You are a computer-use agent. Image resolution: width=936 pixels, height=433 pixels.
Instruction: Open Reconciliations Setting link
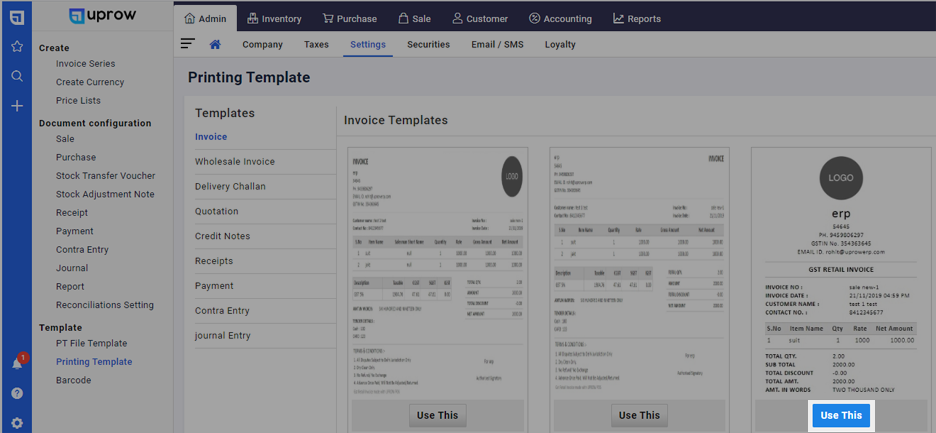105,305
